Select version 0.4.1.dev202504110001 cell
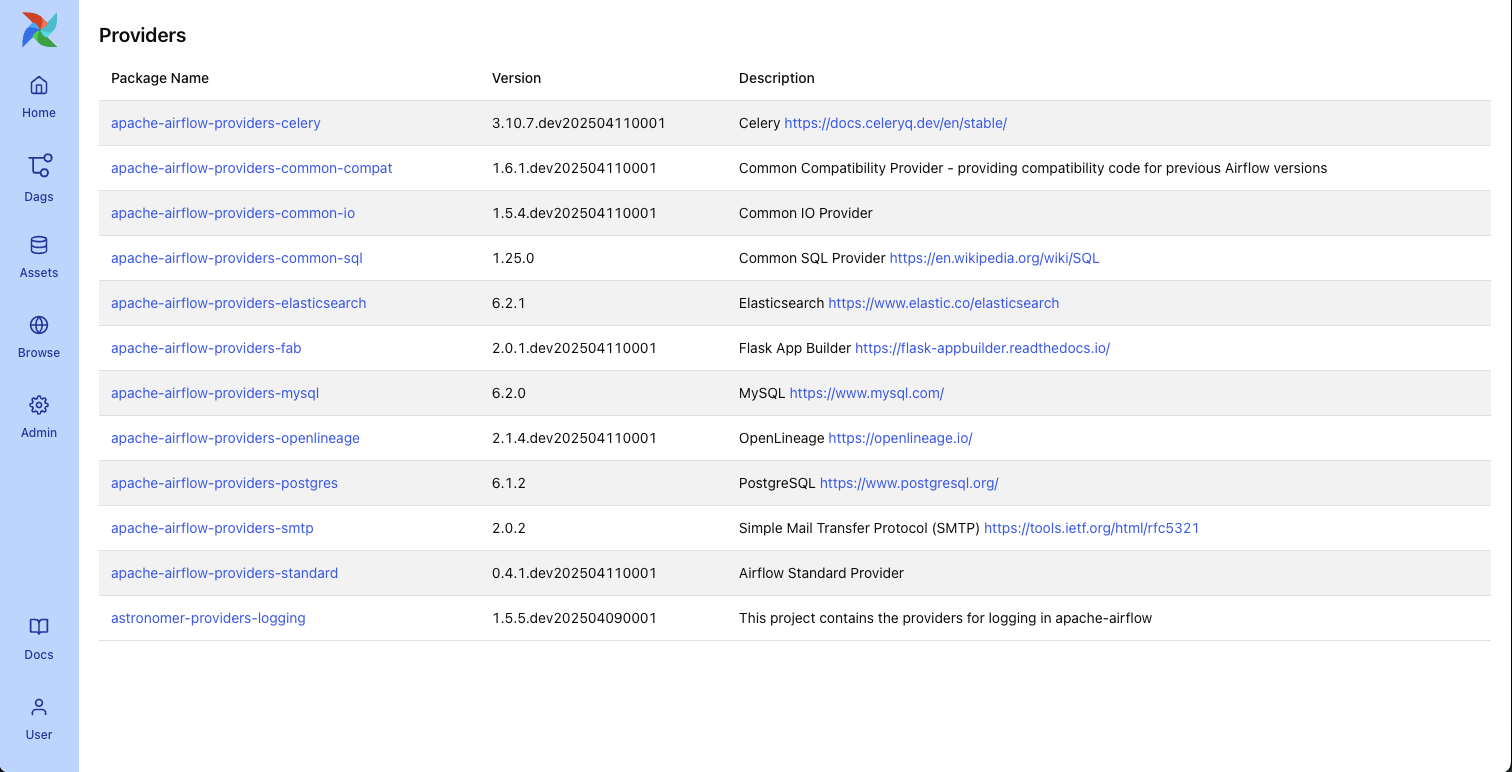Viewport: 1512px width, 772px height. (574, 573)
